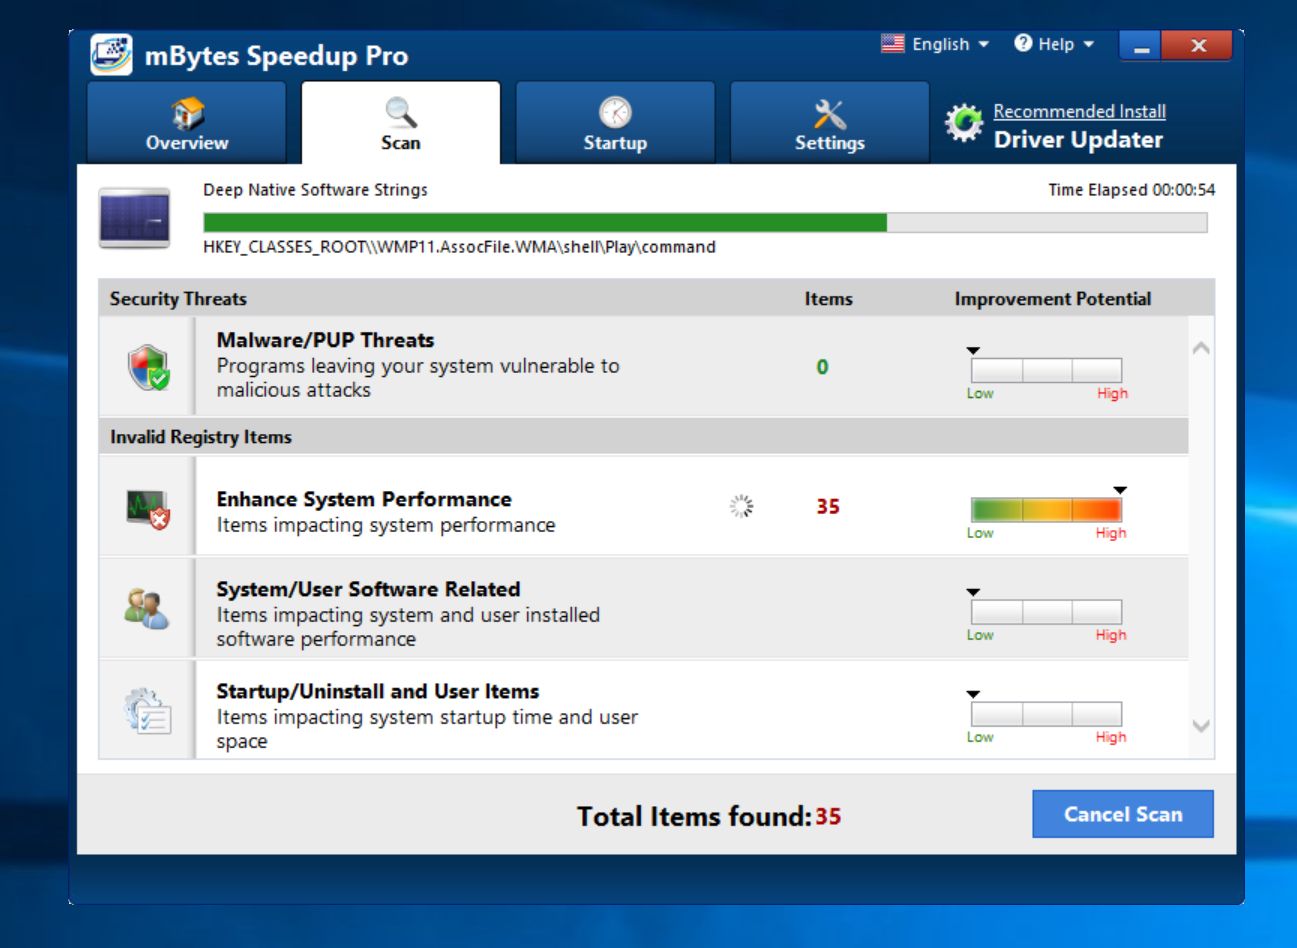Click the US flag language icon
Image resolution: width=1297 pixels, height=948 pixels.
coord(892,43)
